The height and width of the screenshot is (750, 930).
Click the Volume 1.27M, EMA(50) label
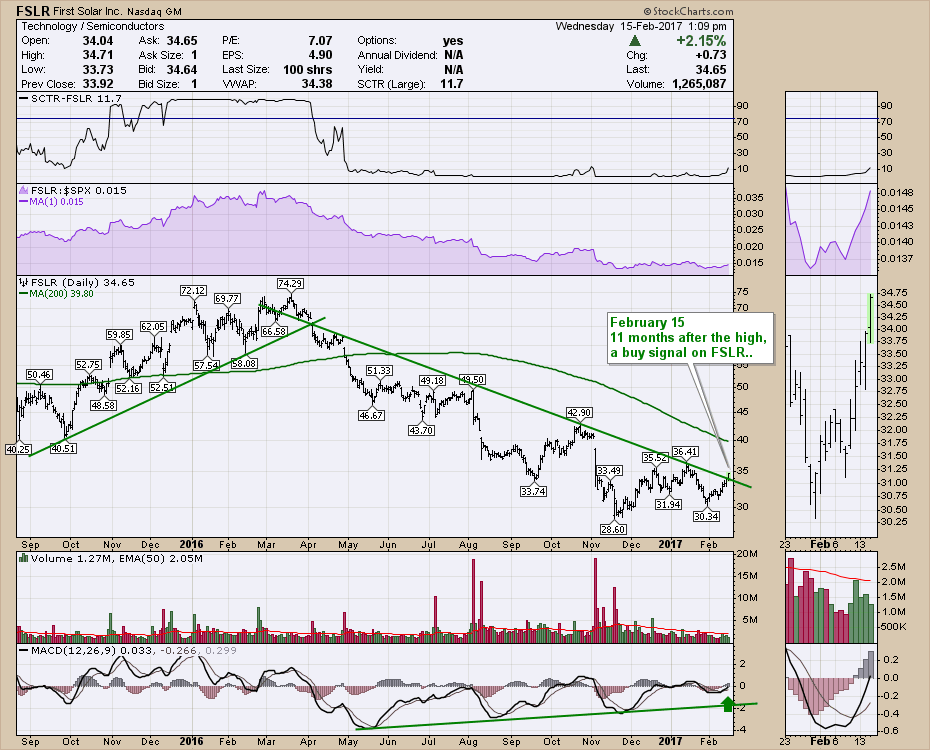coord(117,558)
